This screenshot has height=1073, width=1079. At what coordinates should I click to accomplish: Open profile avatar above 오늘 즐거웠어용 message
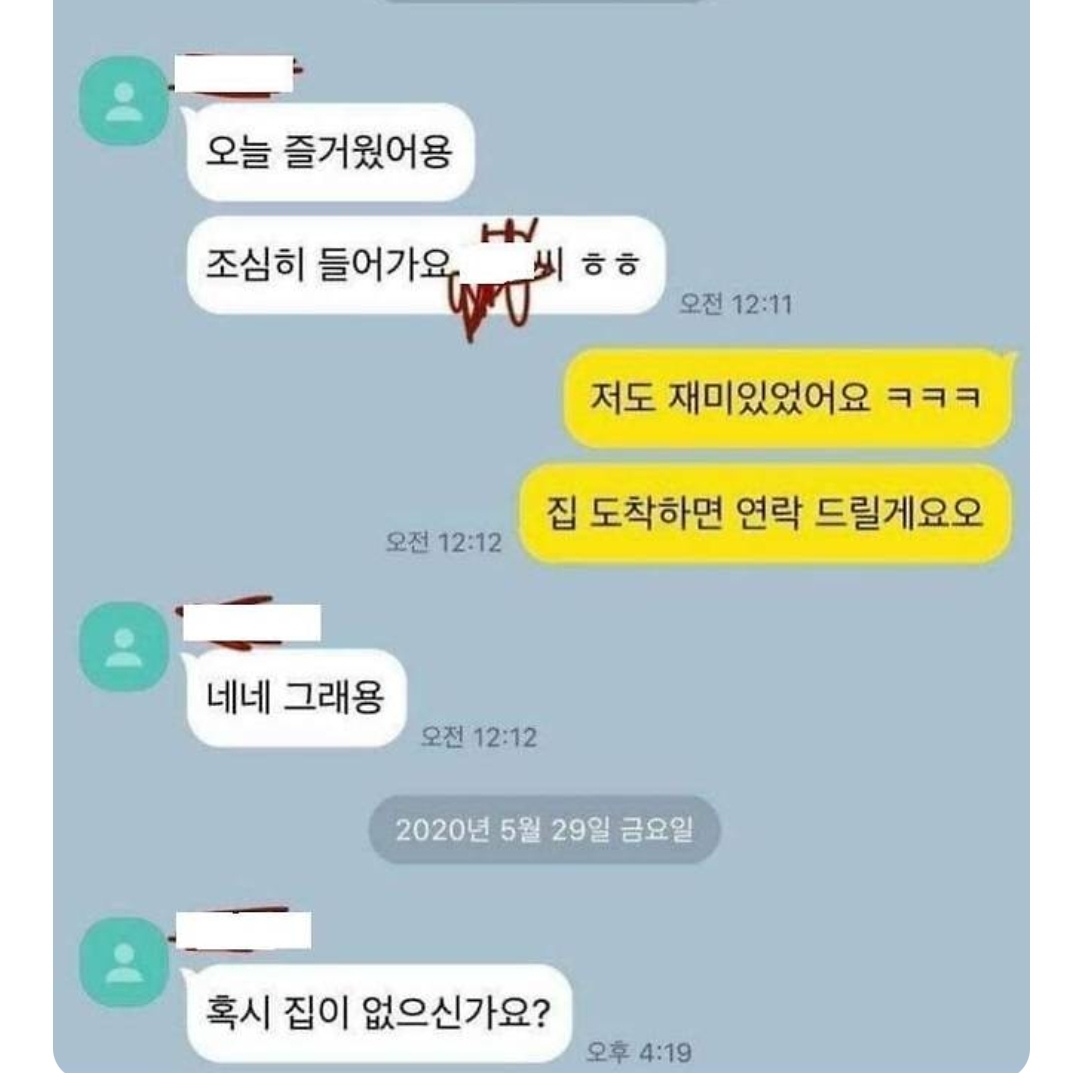coord(124,101)
